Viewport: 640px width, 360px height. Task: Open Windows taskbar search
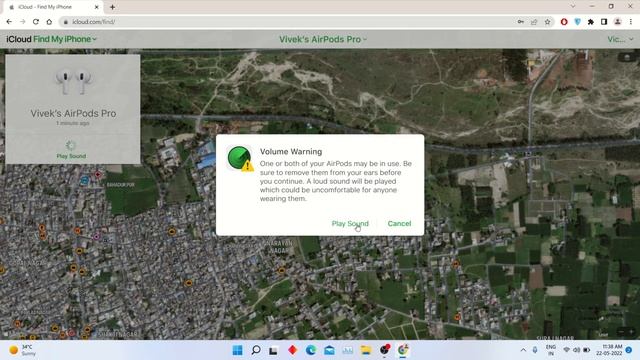tap(256, 350)
